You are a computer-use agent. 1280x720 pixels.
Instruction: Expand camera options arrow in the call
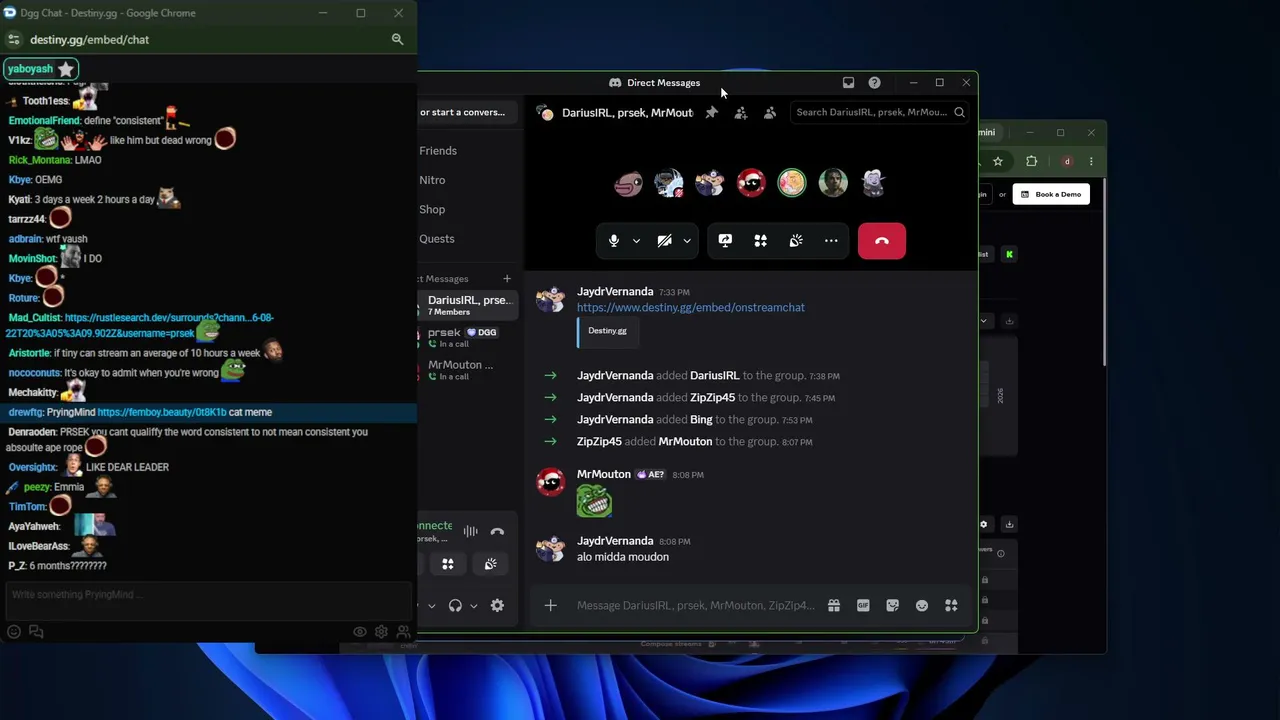(x=686, y=241)
